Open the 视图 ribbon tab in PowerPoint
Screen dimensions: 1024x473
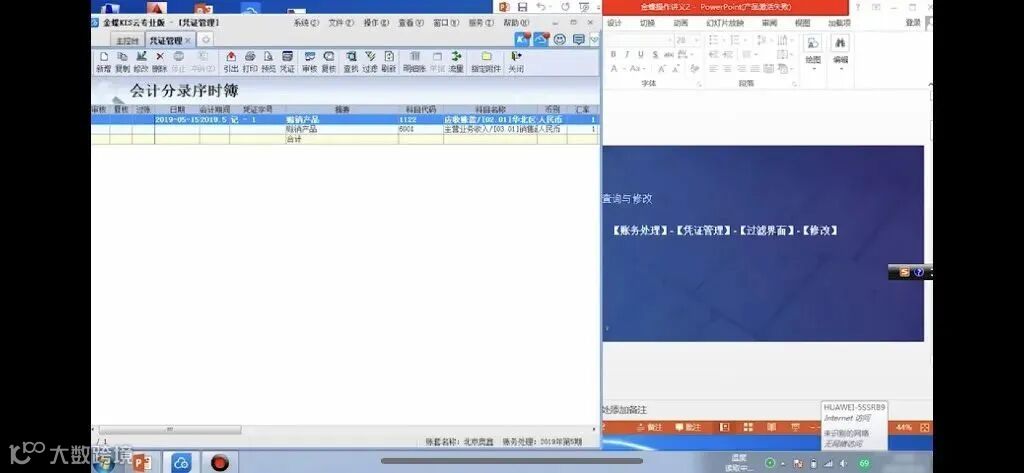[x=803, y=23]
